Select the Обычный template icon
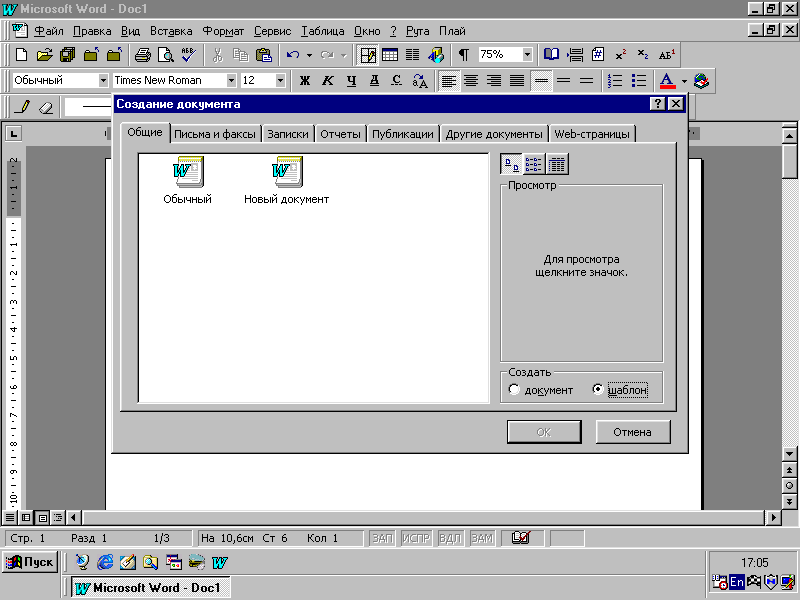The width and height of the screenshot is (800, 600). coord(187,181)
